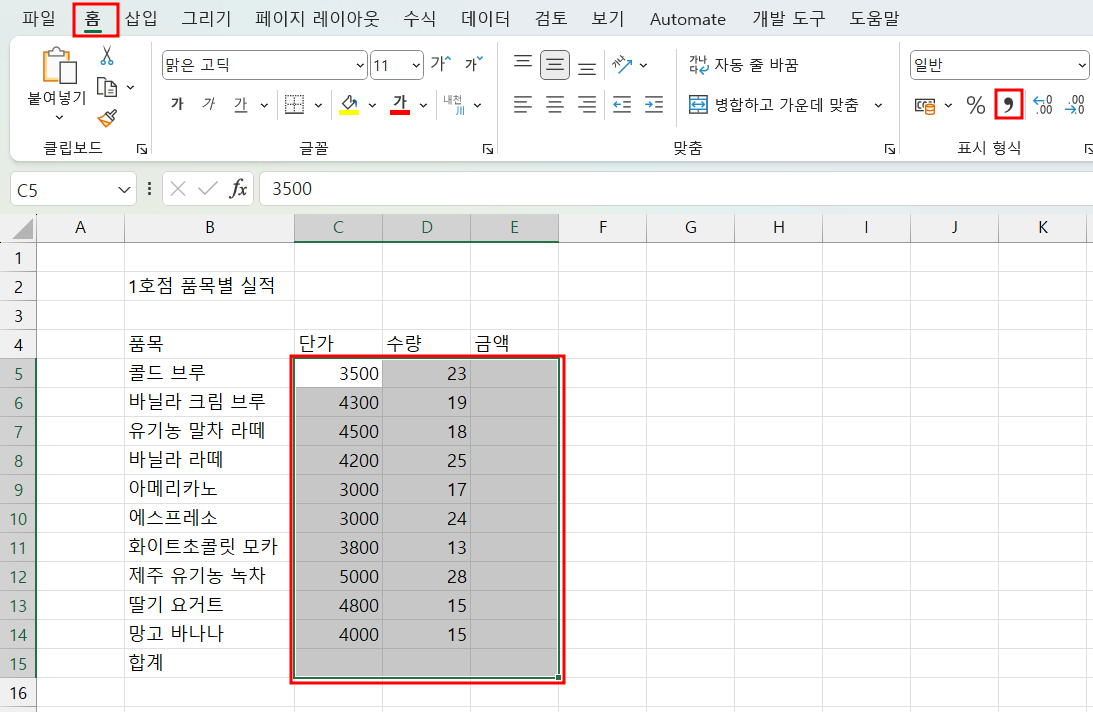Click the Paste (붙여넣기) icon
Screen dimensions: 1093x712
tap(59, 66)
